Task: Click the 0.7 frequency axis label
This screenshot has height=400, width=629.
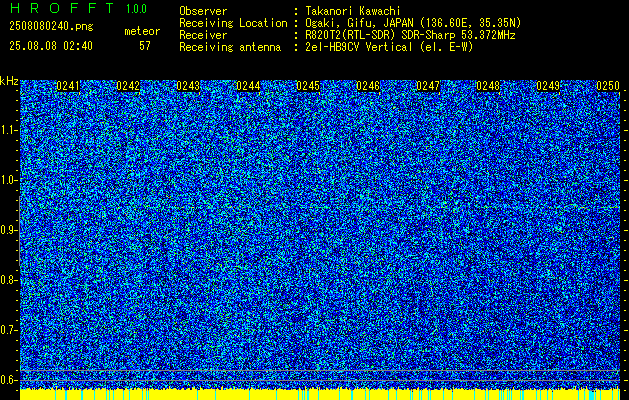Action: point(9,330)
